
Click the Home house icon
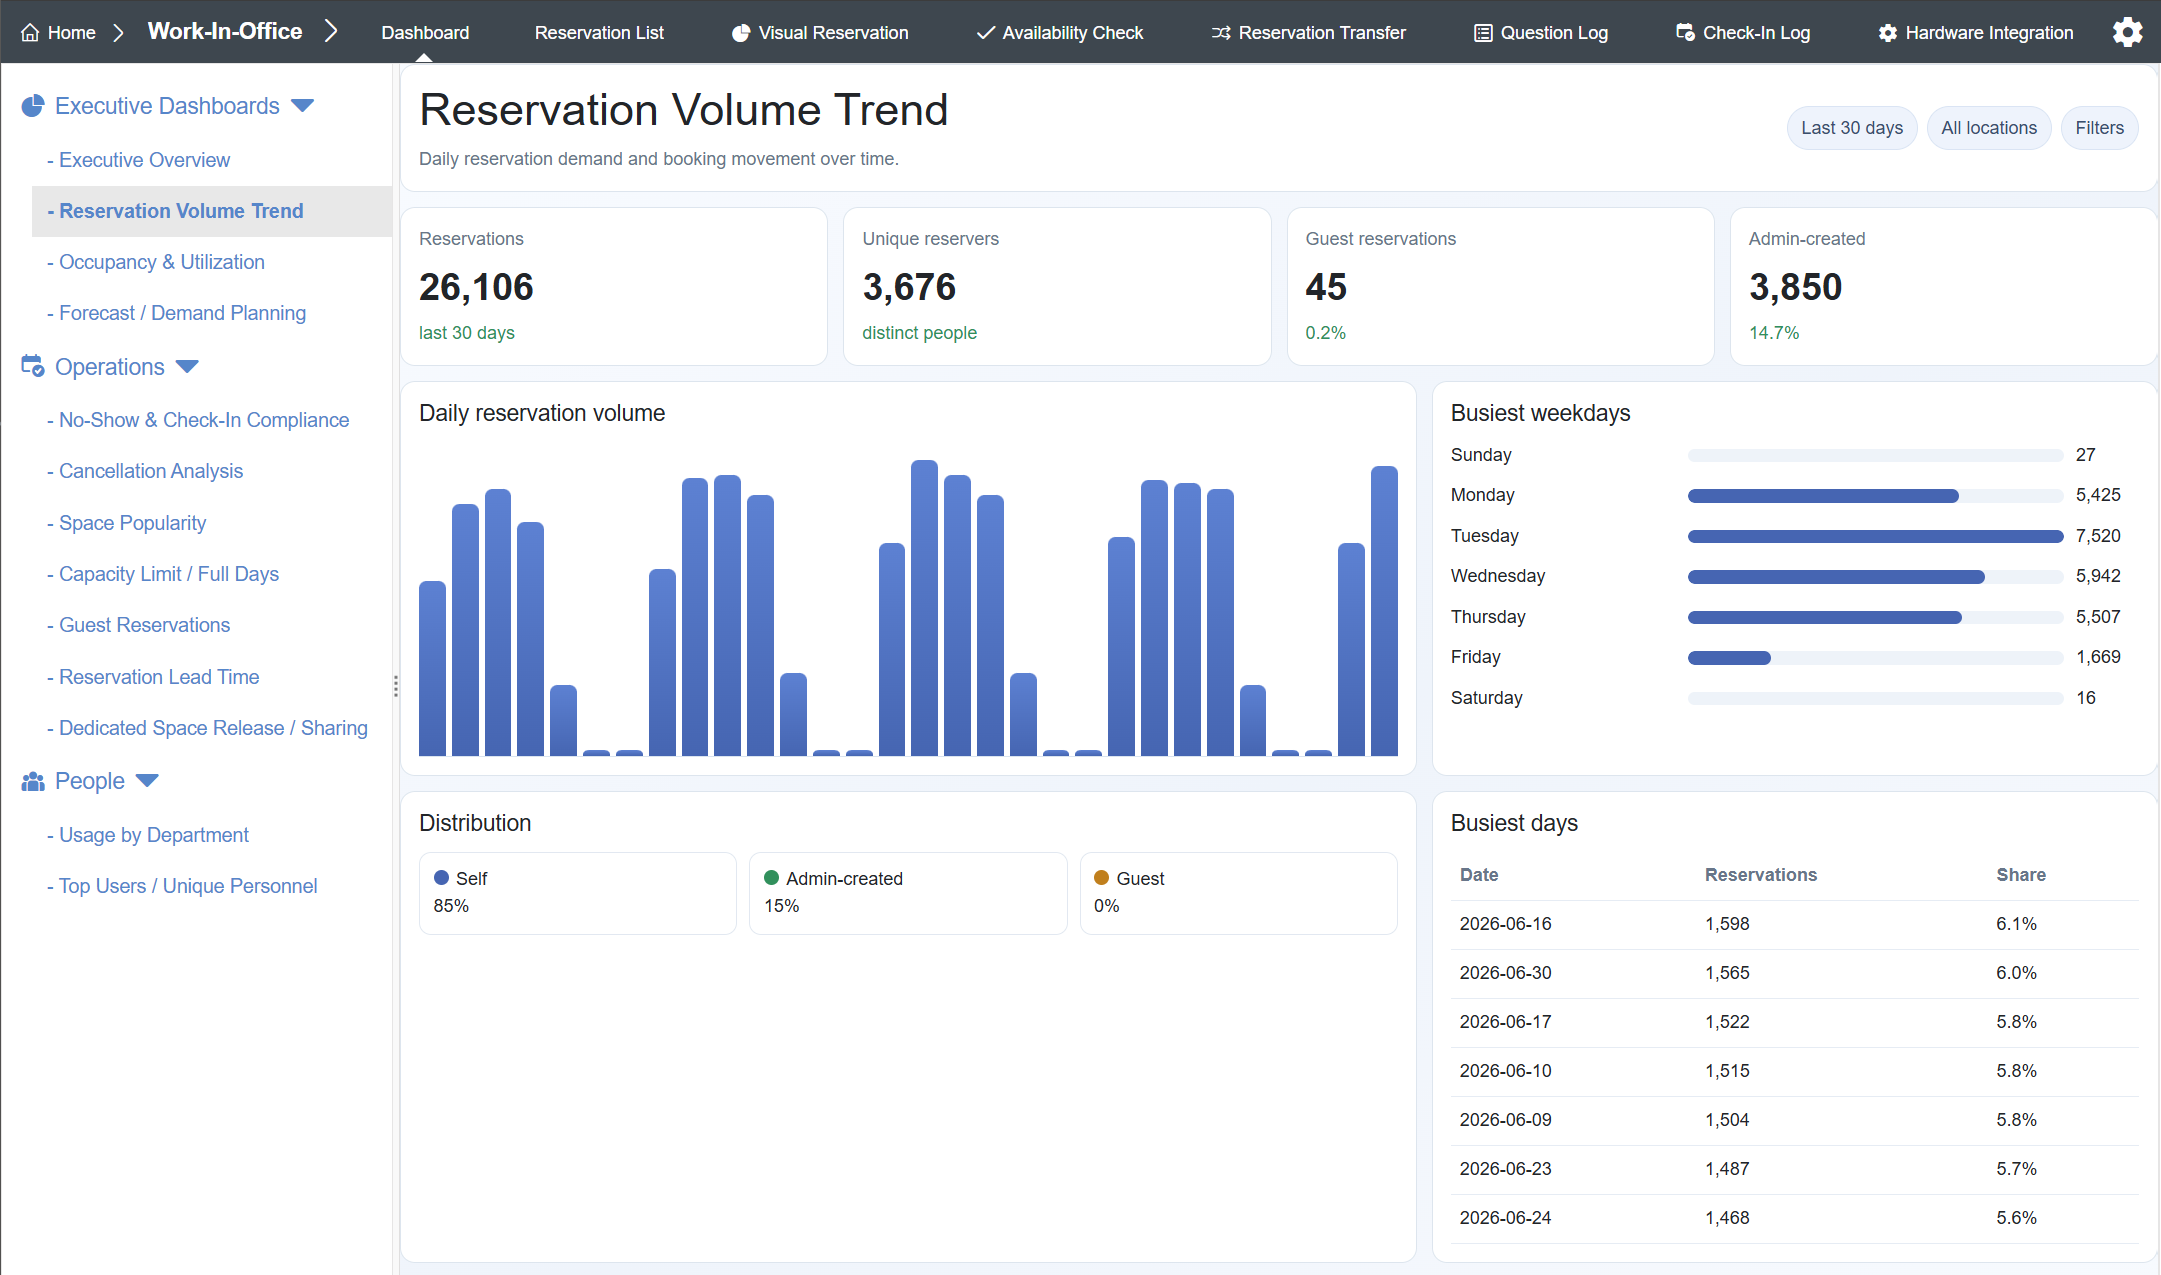pos(30,33)
